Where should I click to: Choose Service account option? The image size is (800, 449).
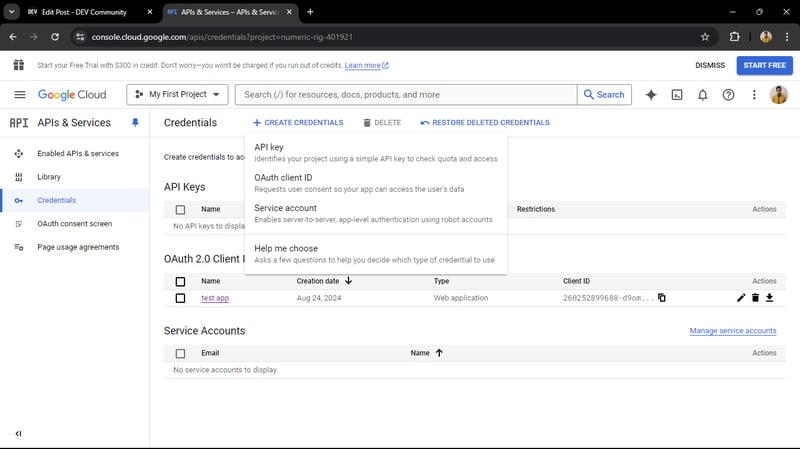pos(376,213)
